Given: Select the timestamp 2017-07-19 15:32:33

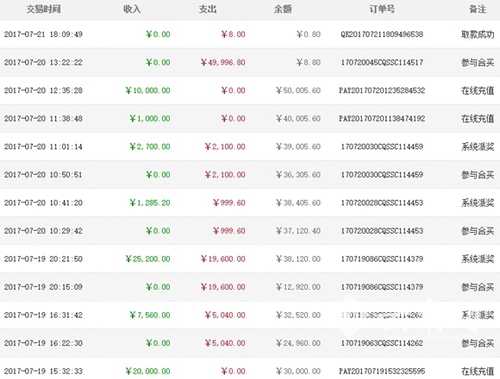Looking at the screenshot, I should (x=43, y=371).
